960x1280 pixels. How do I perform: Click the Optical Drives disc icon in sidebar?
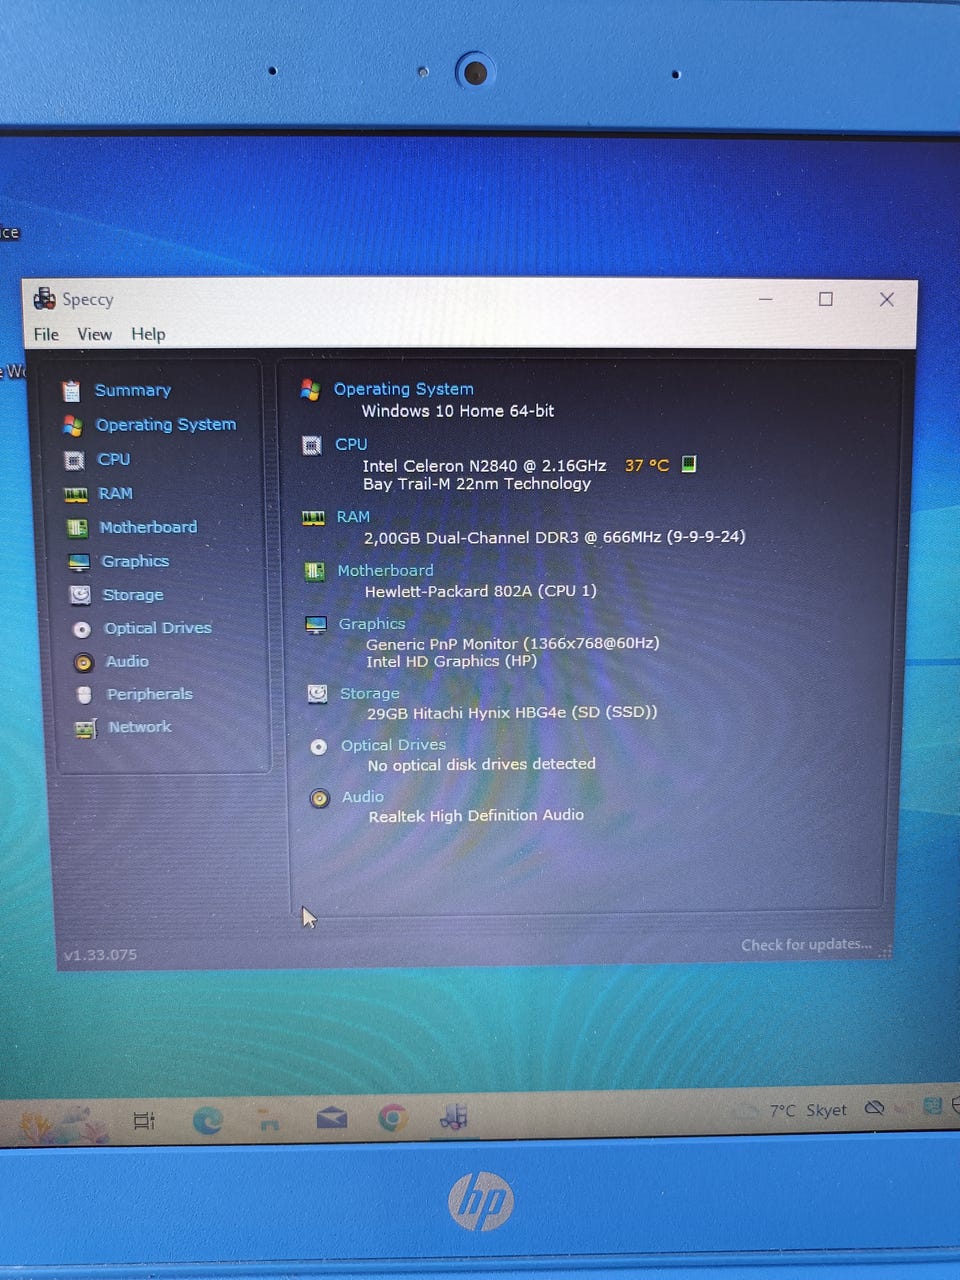82,629
